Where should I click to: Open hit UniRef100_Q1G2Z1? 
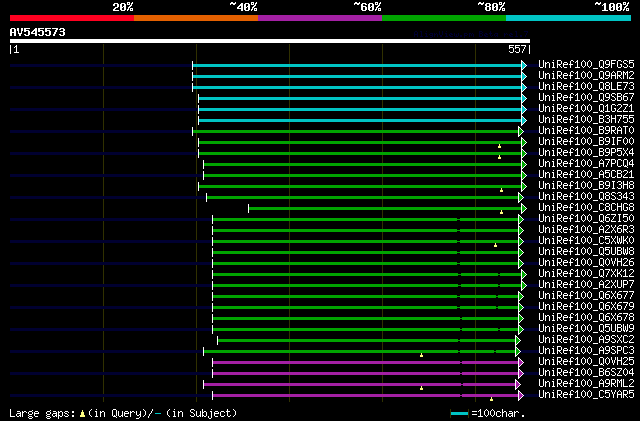pyautogui.click(x=586, y=109)
